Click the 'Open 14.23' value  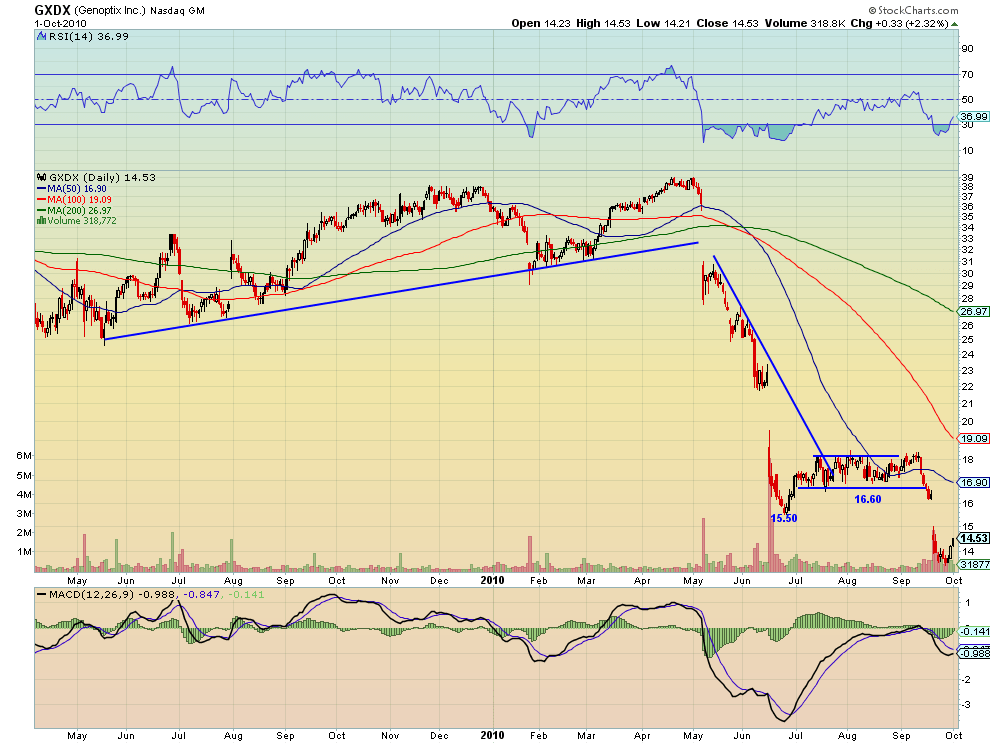point(540,23)
